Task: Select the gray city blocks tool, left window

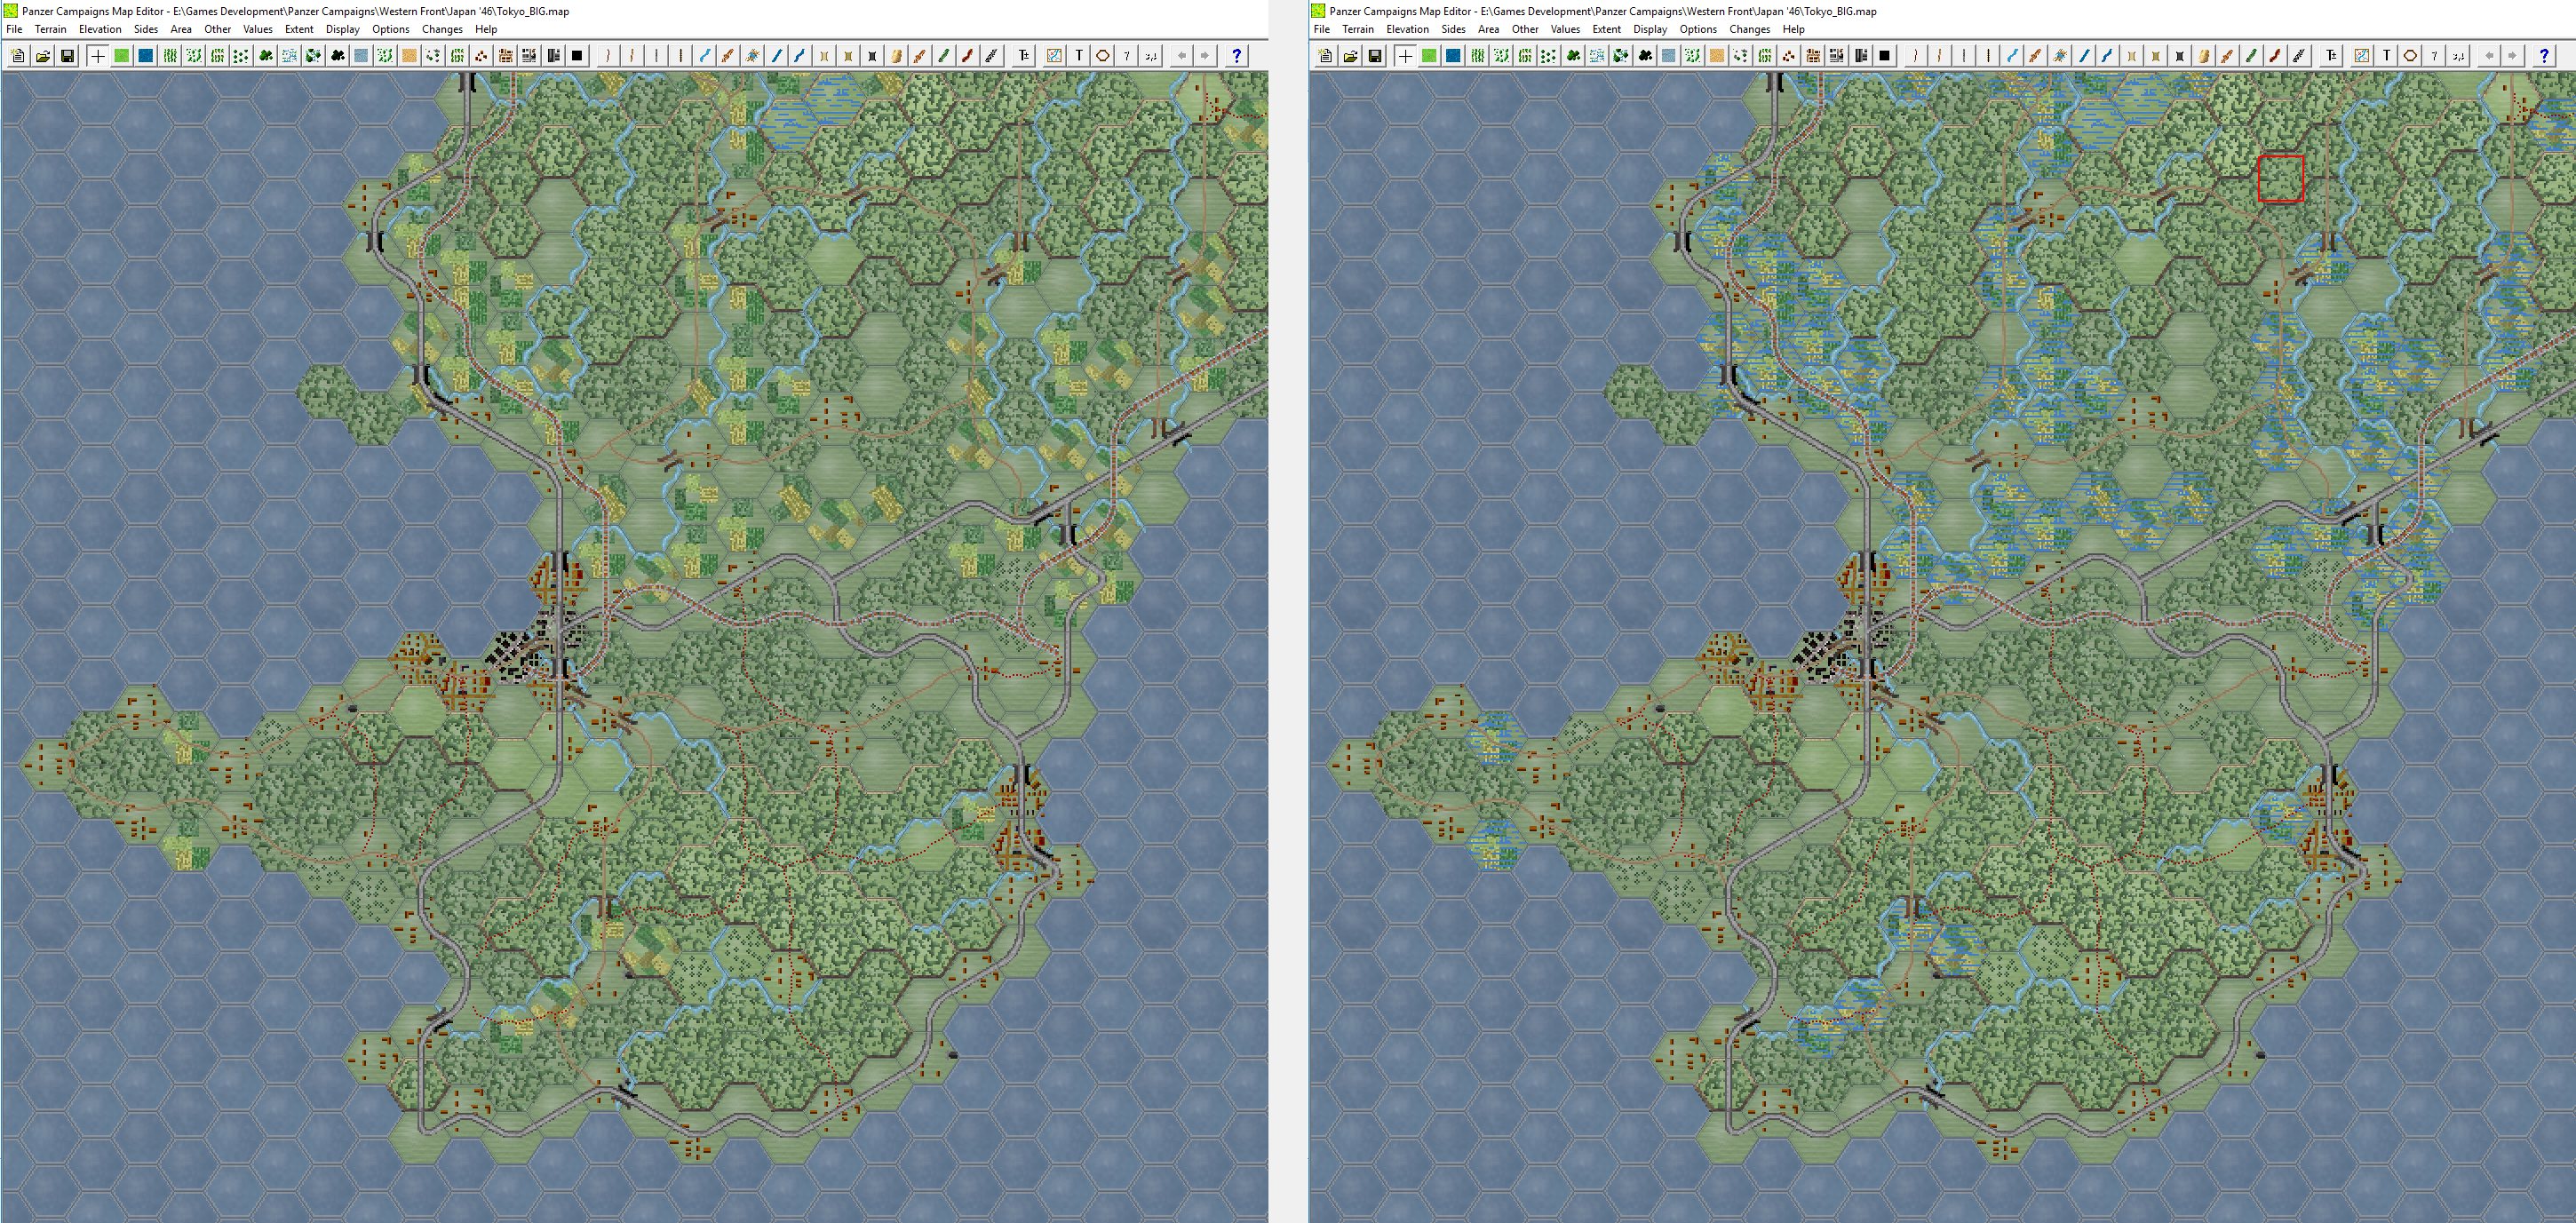Action: 530,56
